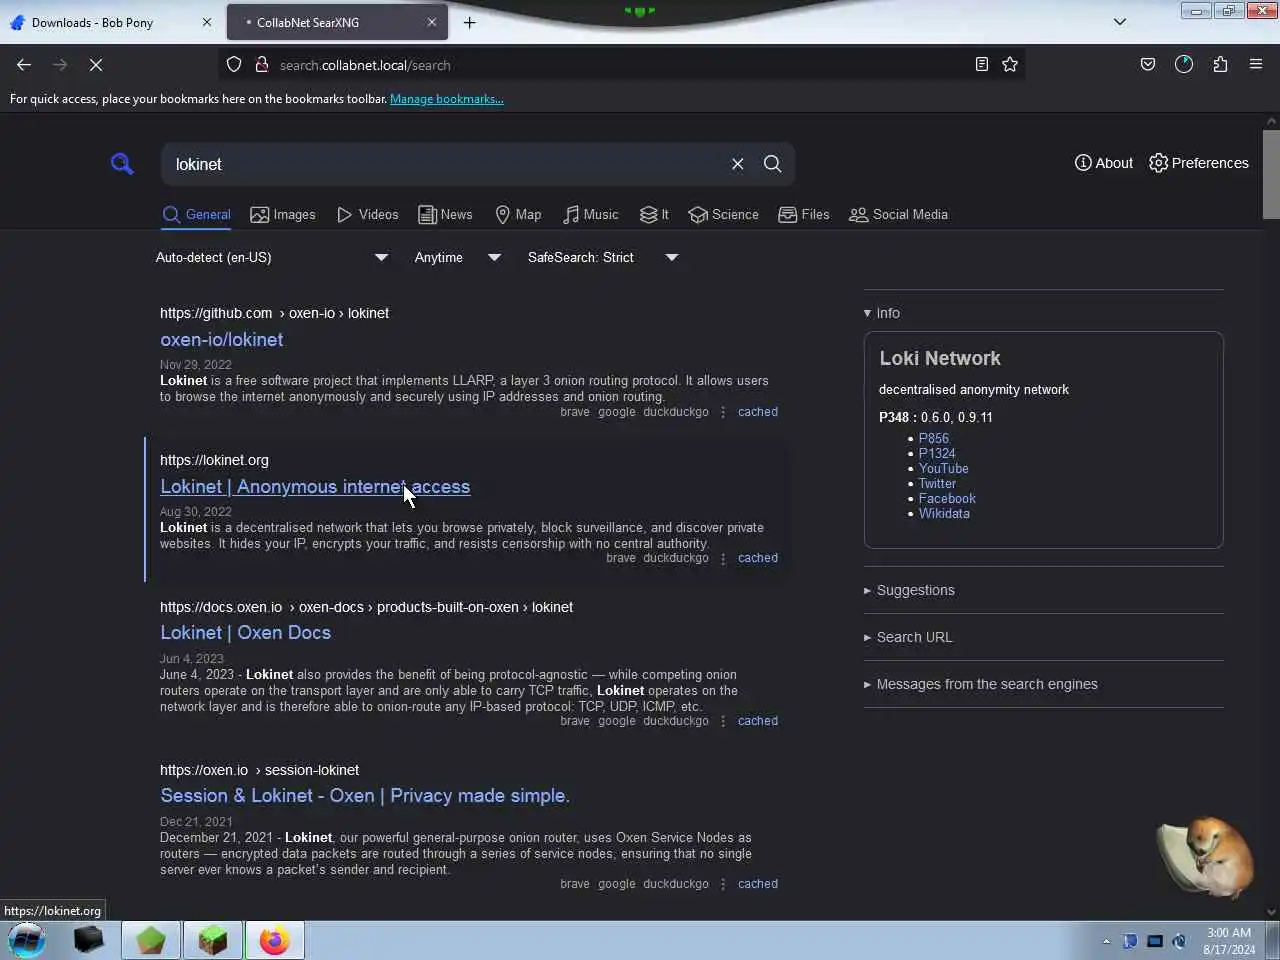The height and width of the screenshot is (960, 1280).
Task: Toggle reader view icon in address bar
Action: pyautogui.click(x=981, y=65)
